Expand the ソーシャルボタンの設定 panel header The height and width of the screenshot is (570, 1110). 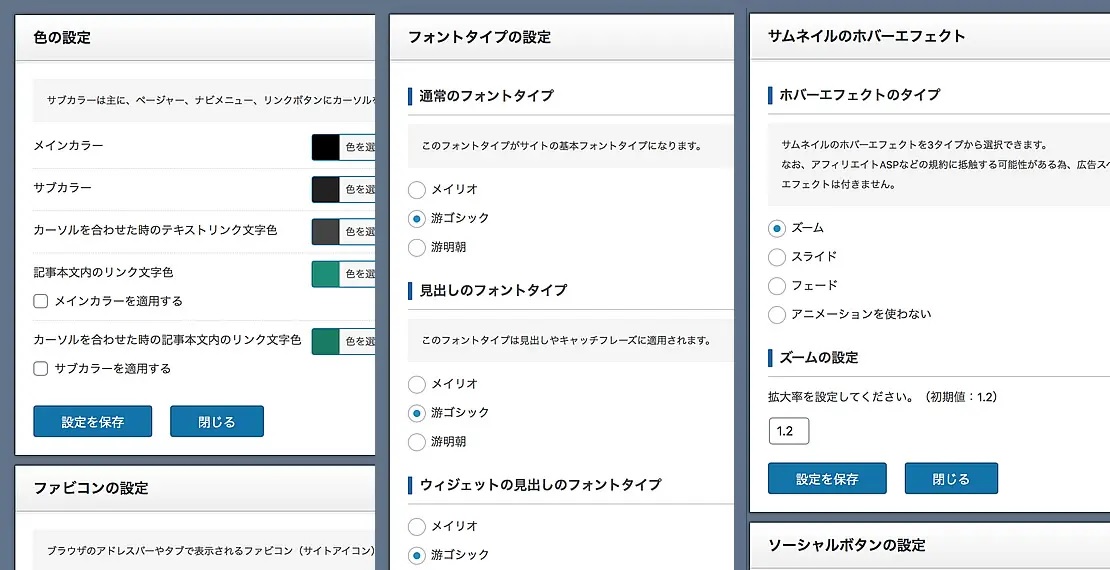pos(929,545)
